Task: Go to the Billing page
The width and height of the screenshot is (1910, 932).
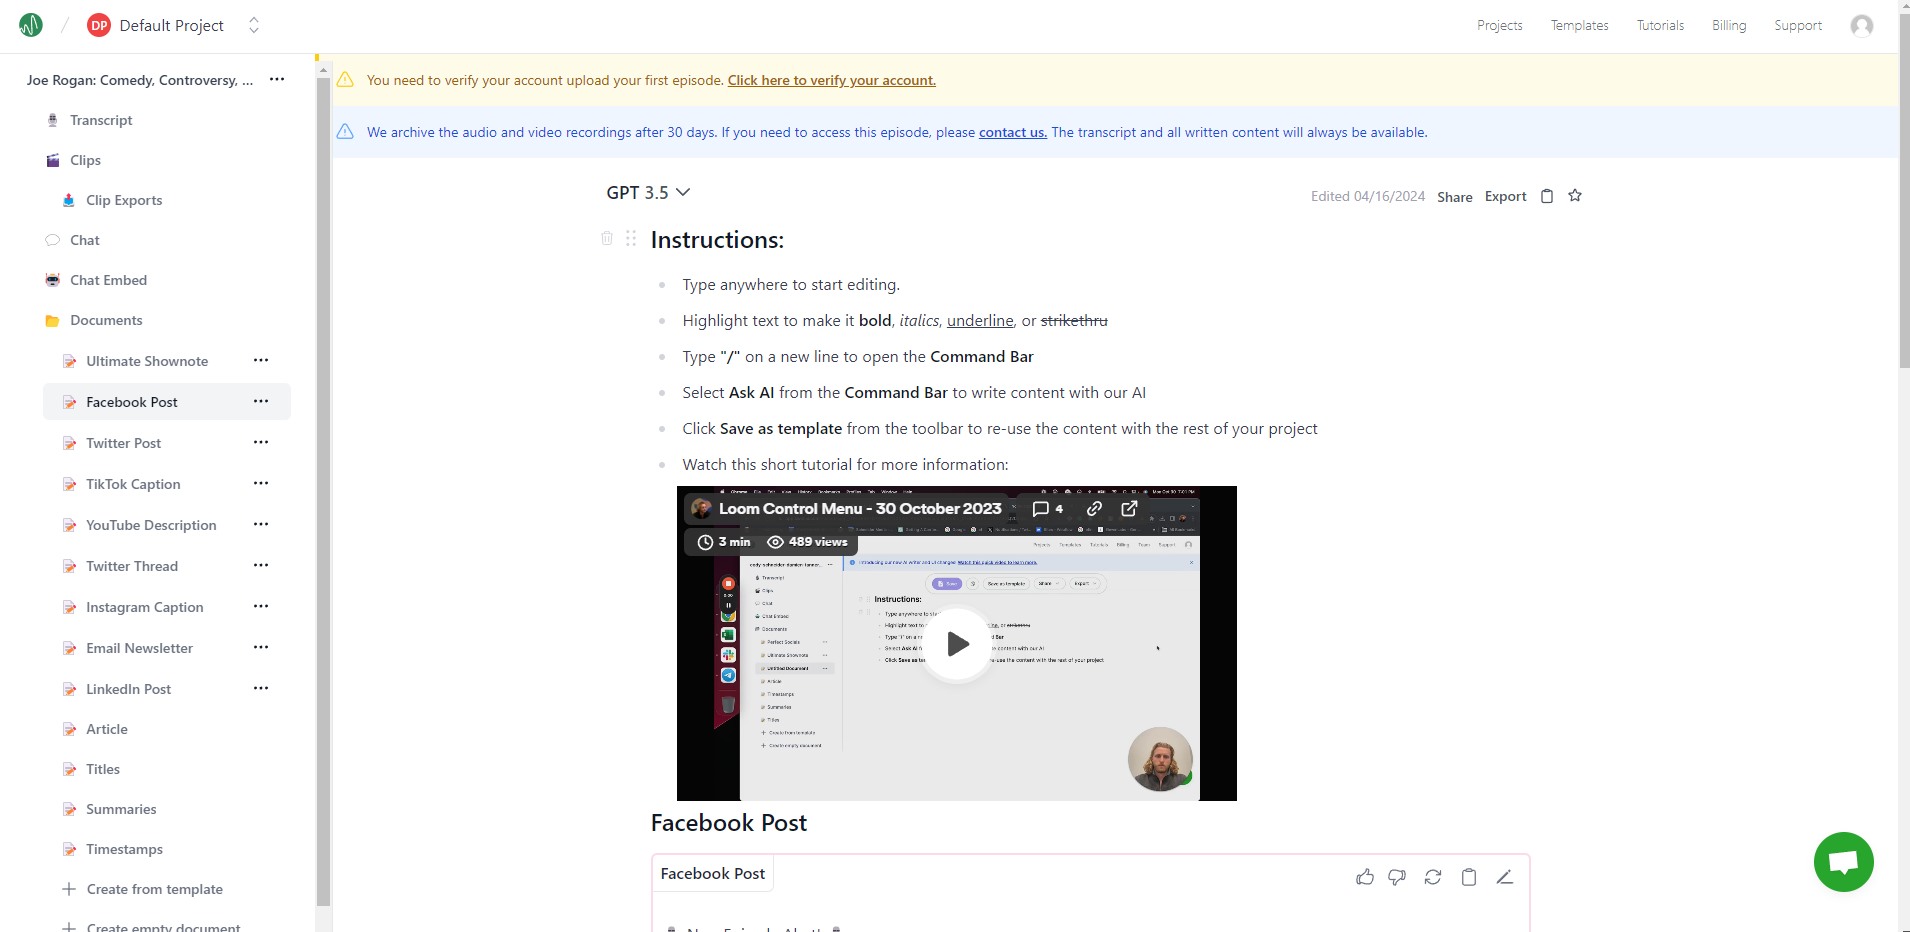Action: point(1729,26)
